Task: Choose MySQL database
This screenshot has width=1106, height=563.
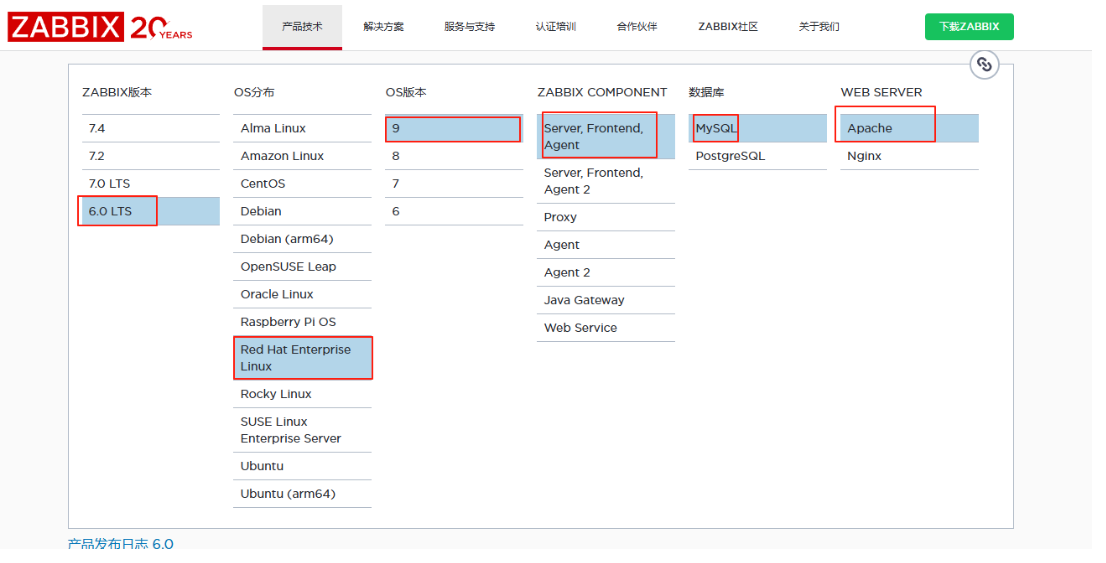Action: pyautogui.click(x=758, y=128)
